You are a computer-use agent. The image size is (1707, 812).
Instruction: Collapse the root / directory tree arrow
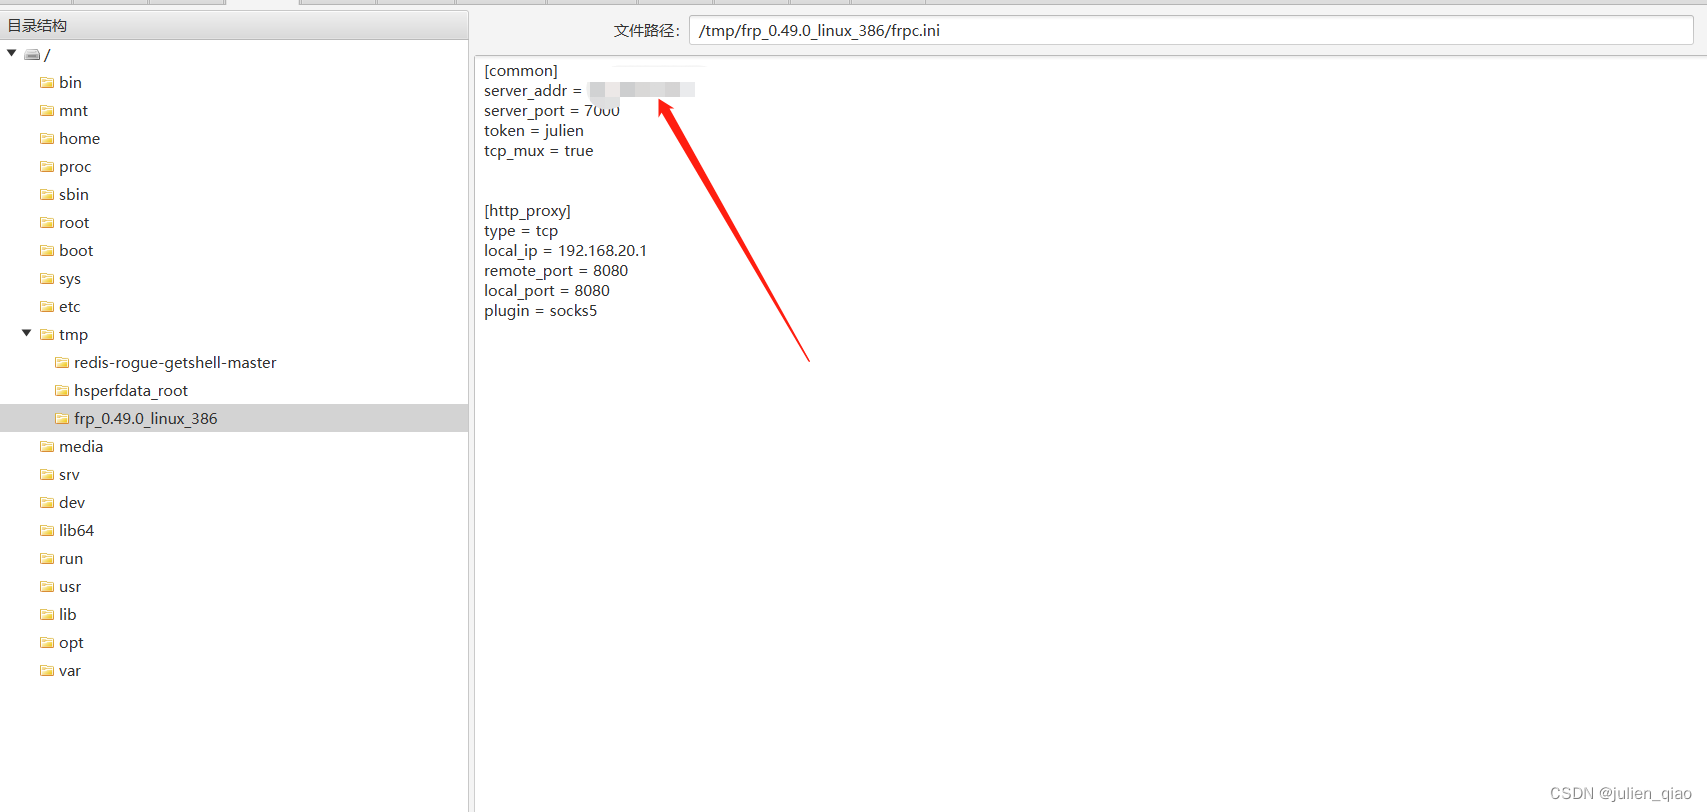12,54
